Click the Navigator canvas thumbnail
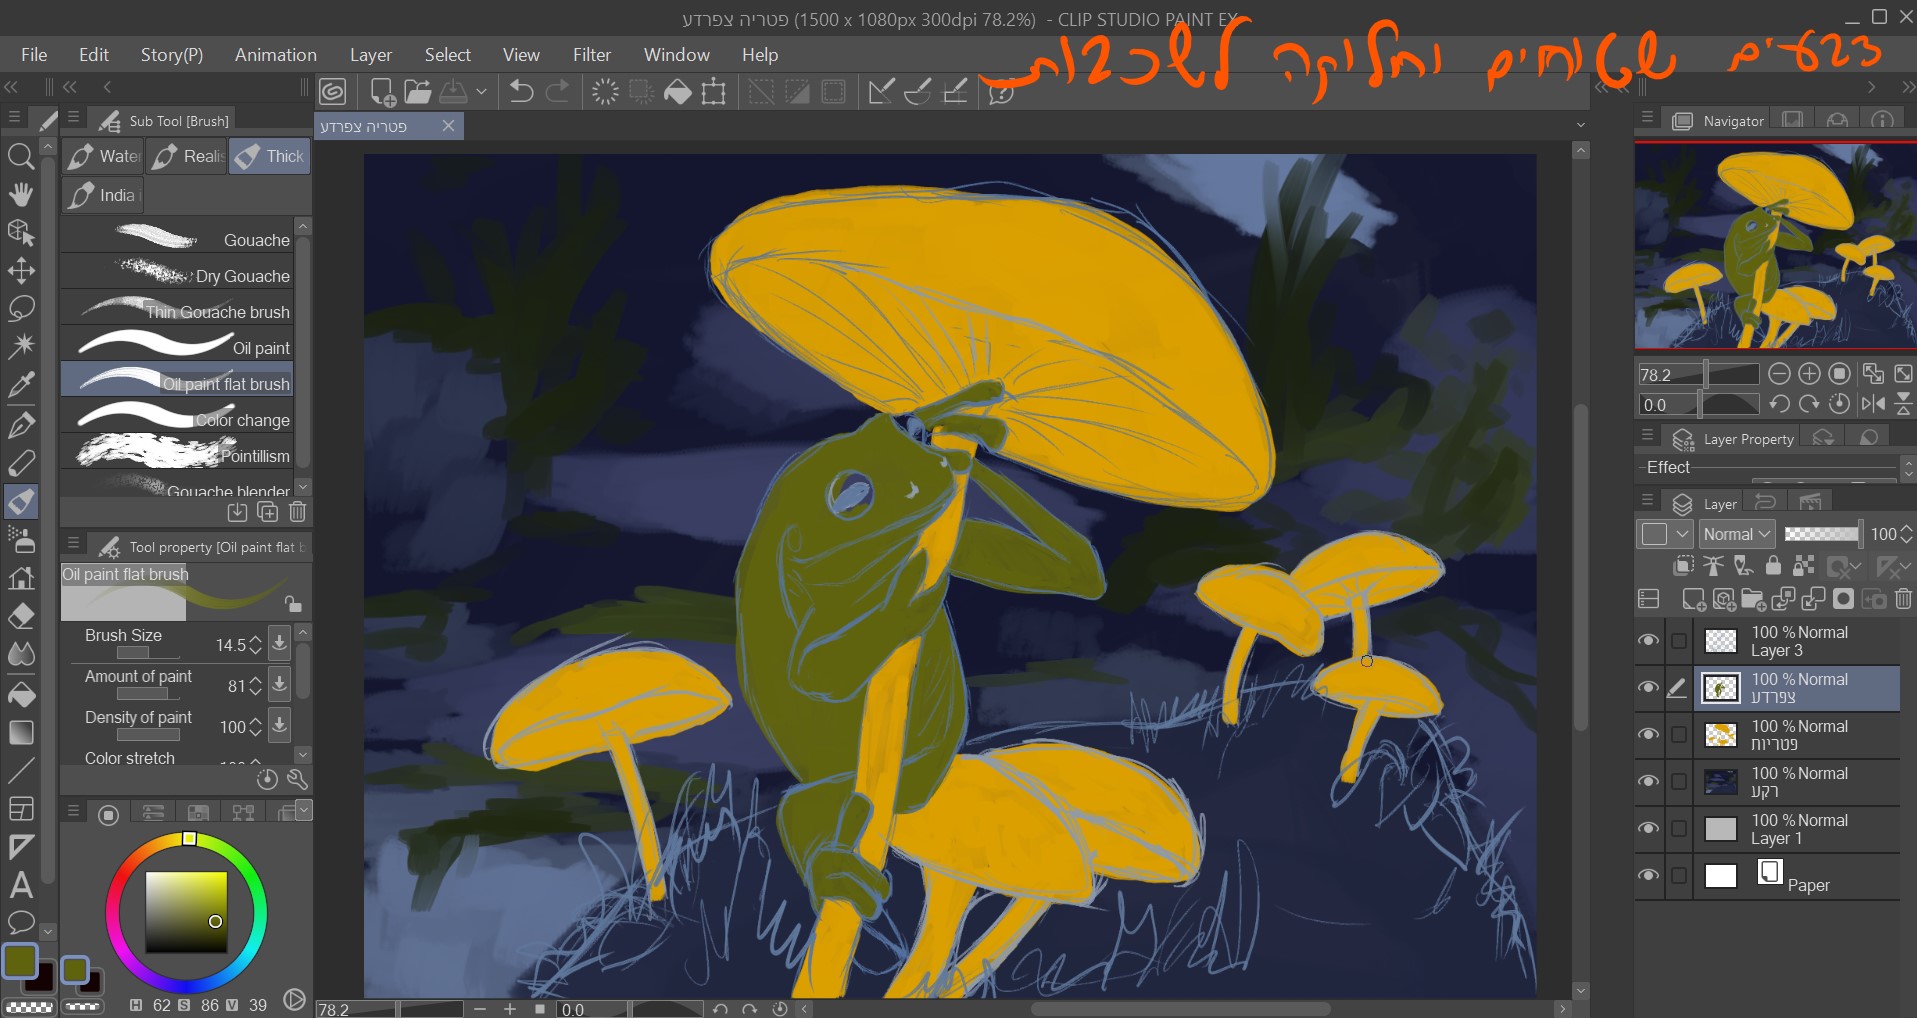 coord(1775,246)
